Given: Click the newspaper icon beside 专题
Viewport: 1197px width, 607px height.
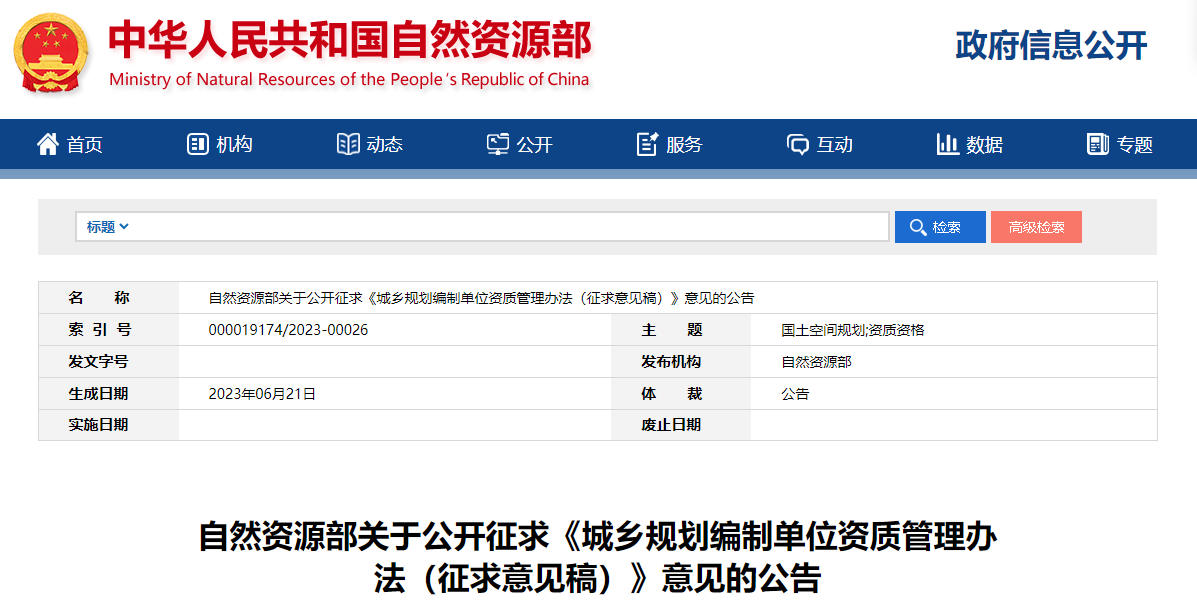Looking at the screenshot, I should click(x=1098, y=144).
